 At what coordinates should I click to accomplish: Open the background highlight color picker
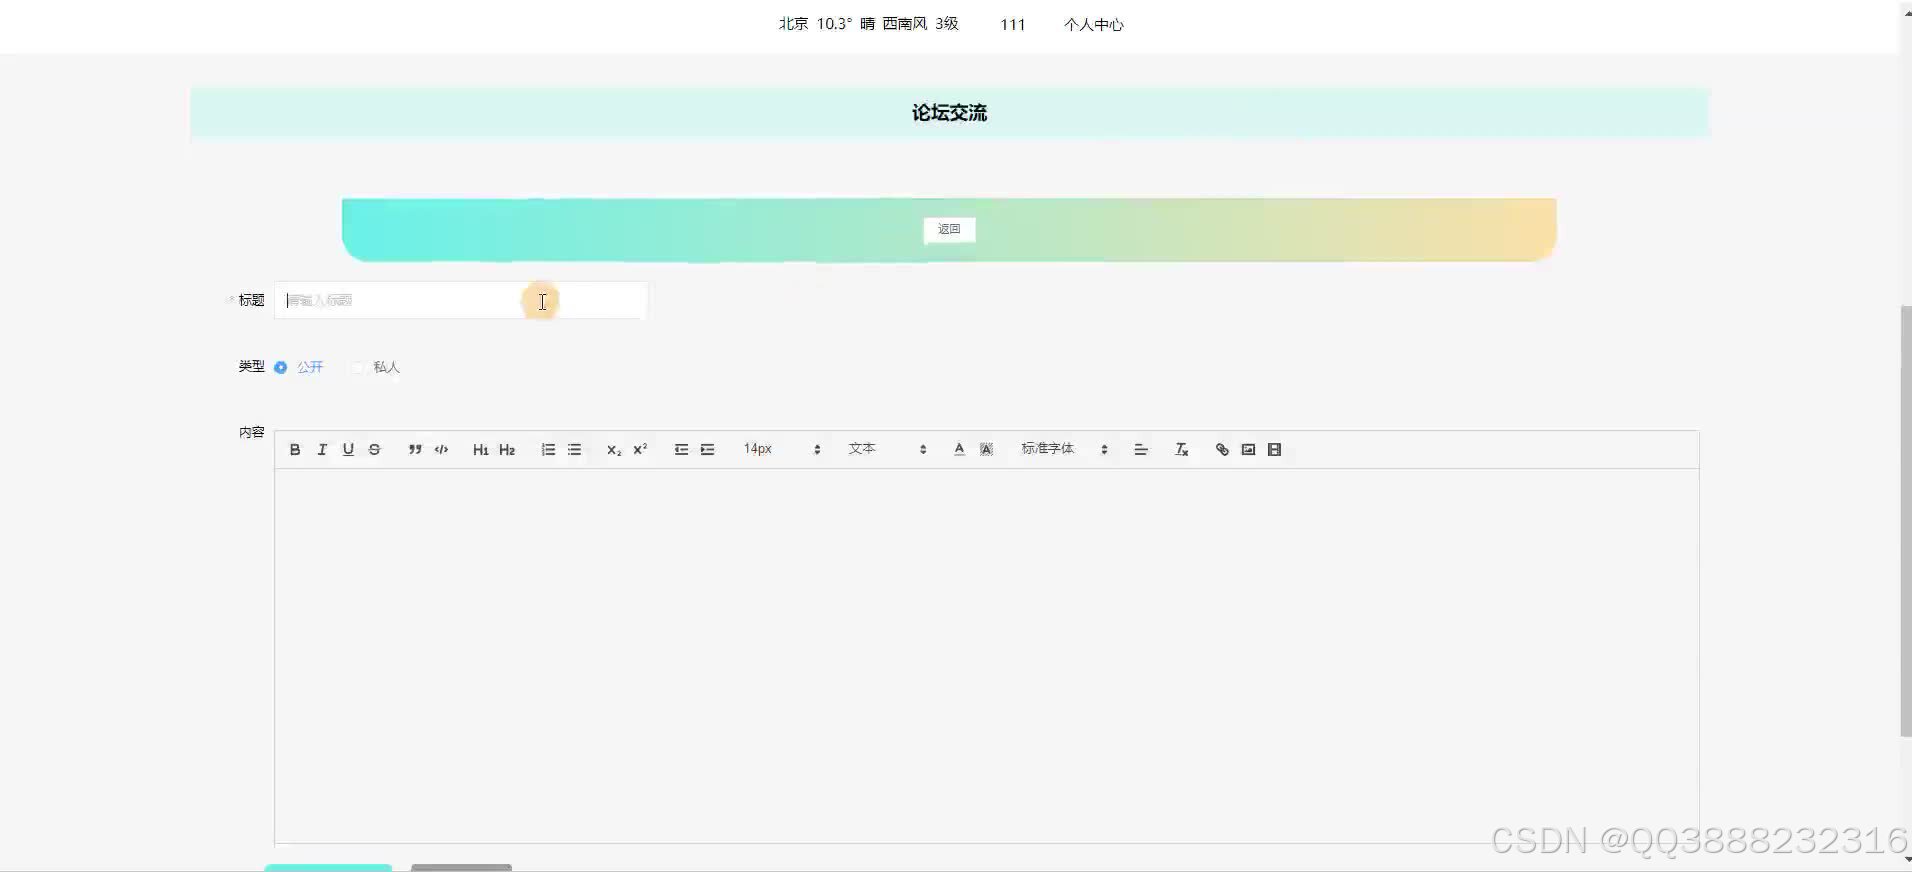pyautogui.click(x=986, y=450)
